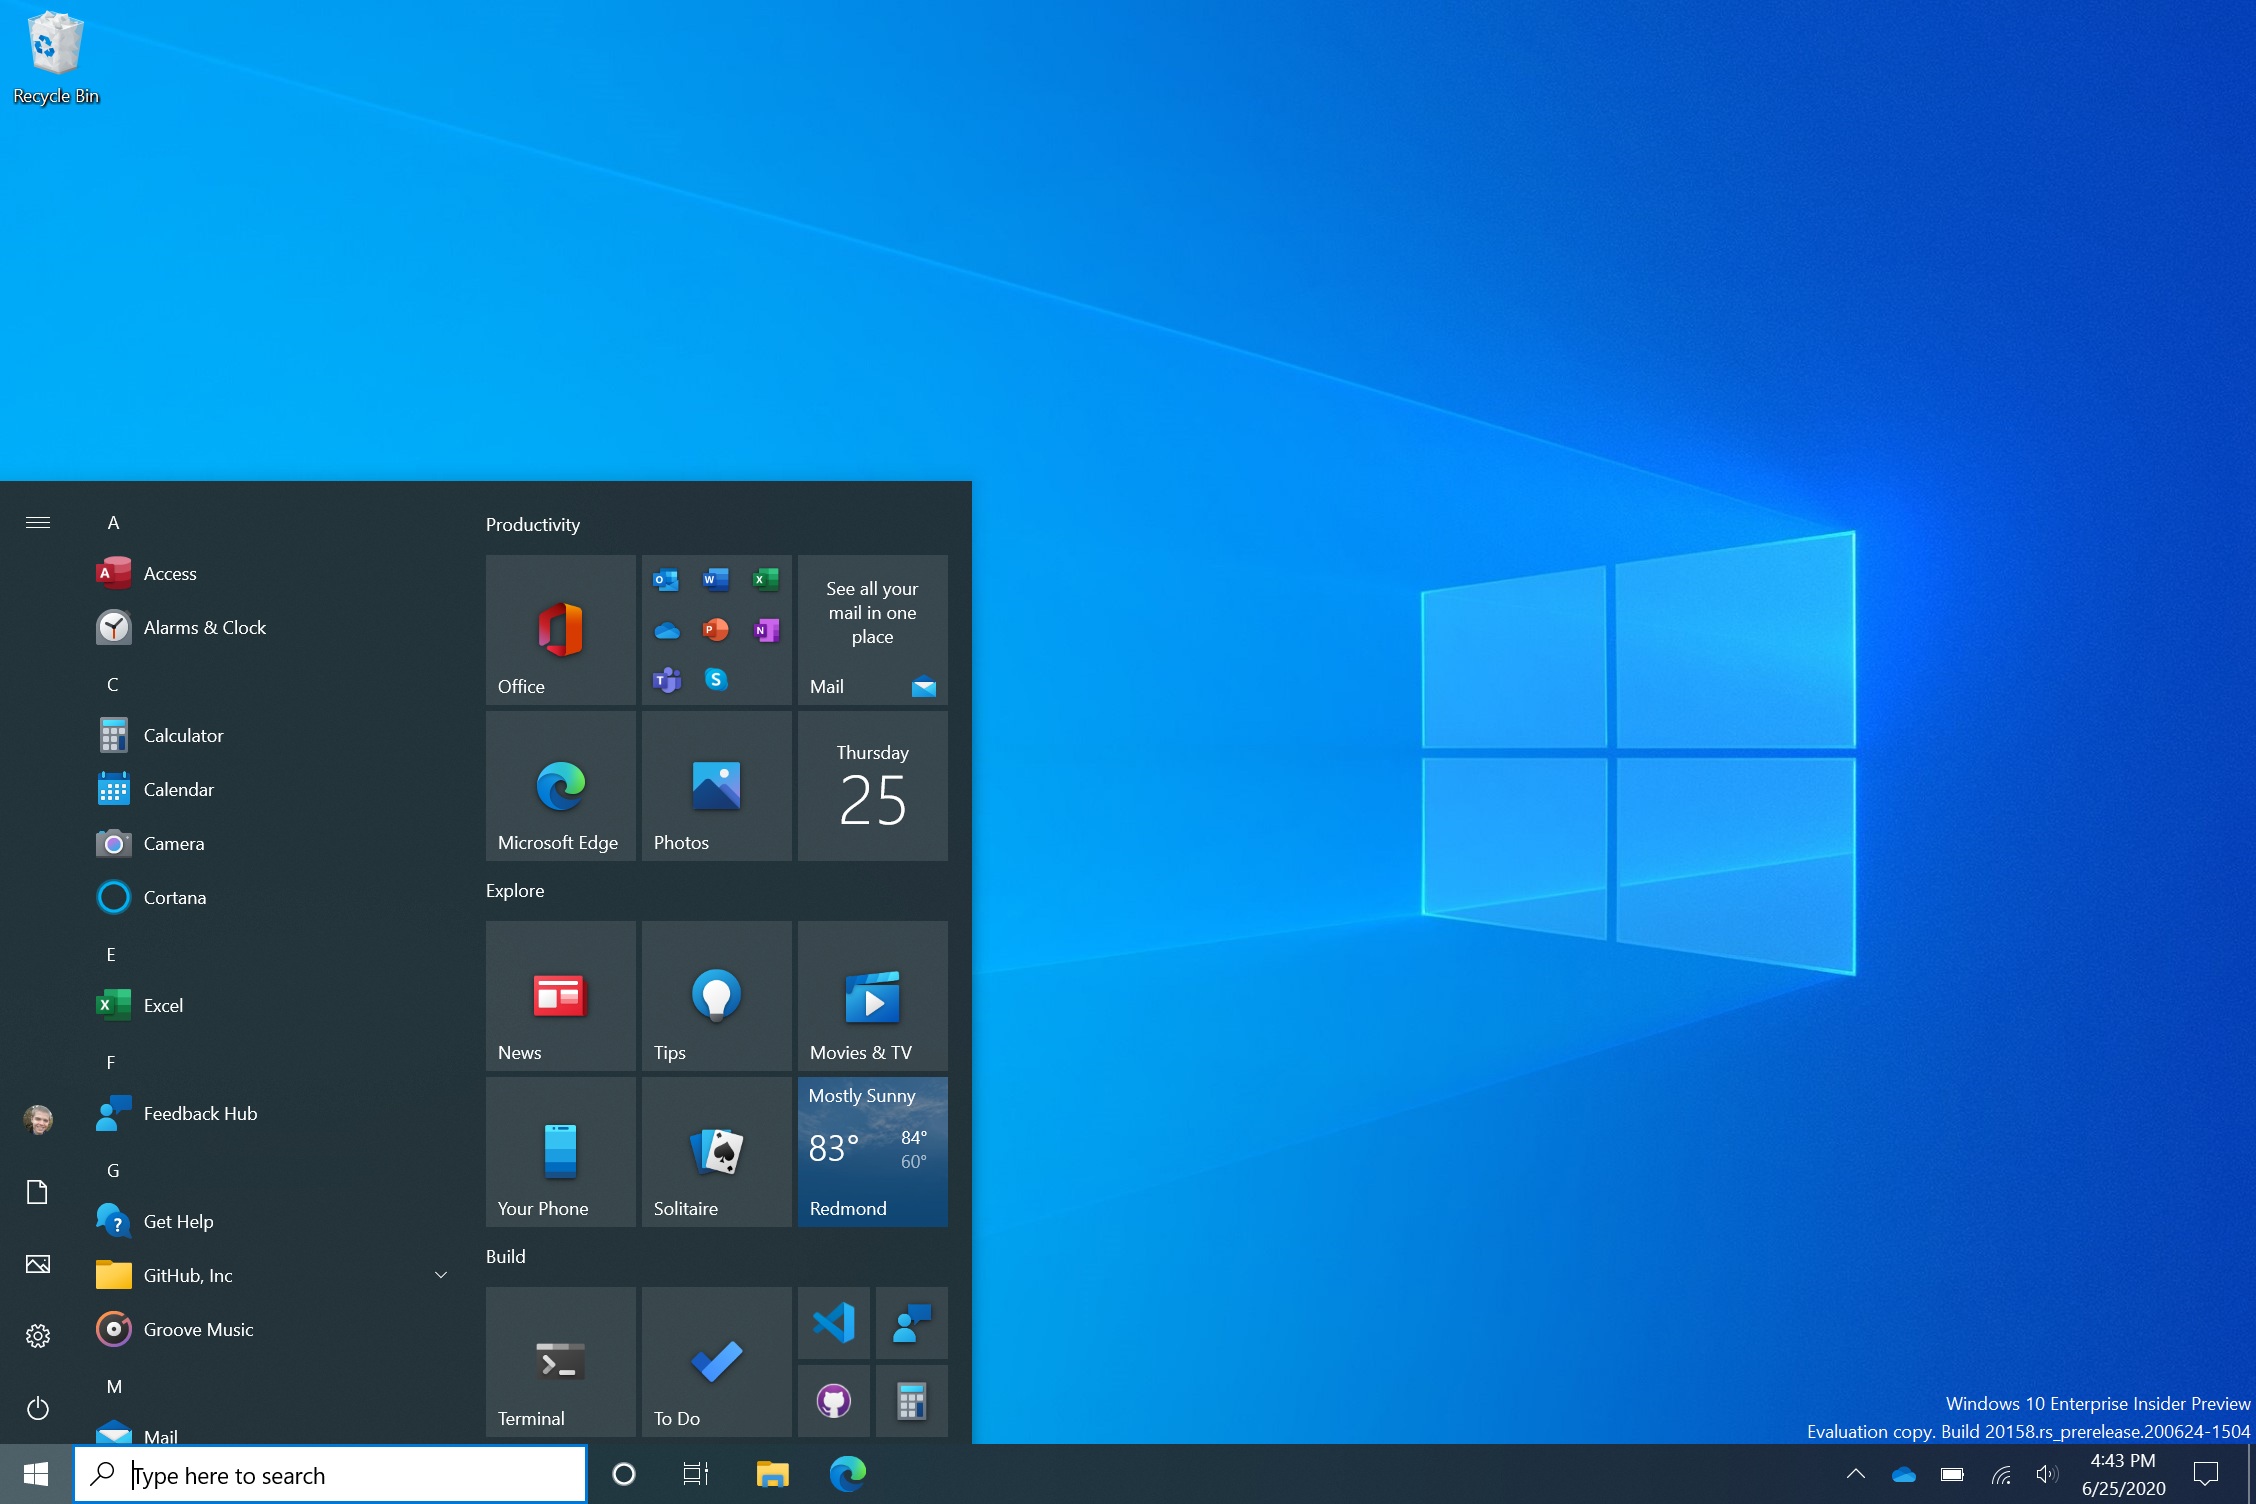Toggle the hamburger menu button
2256x1504 pixels.
point(37,522)
